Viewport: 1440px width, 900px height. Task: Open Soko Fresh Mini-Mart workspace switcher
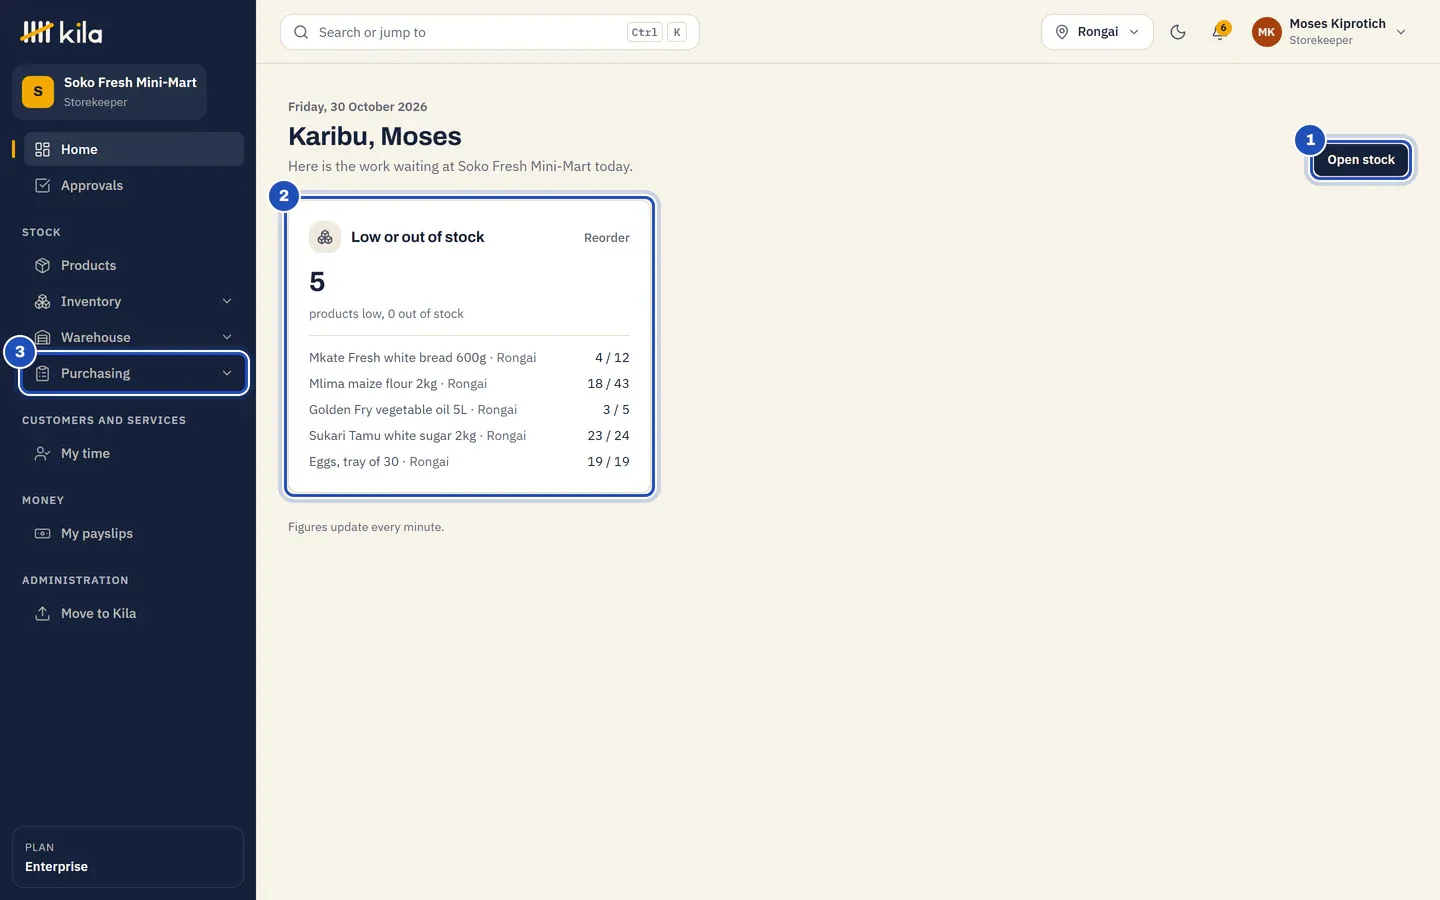109,92
